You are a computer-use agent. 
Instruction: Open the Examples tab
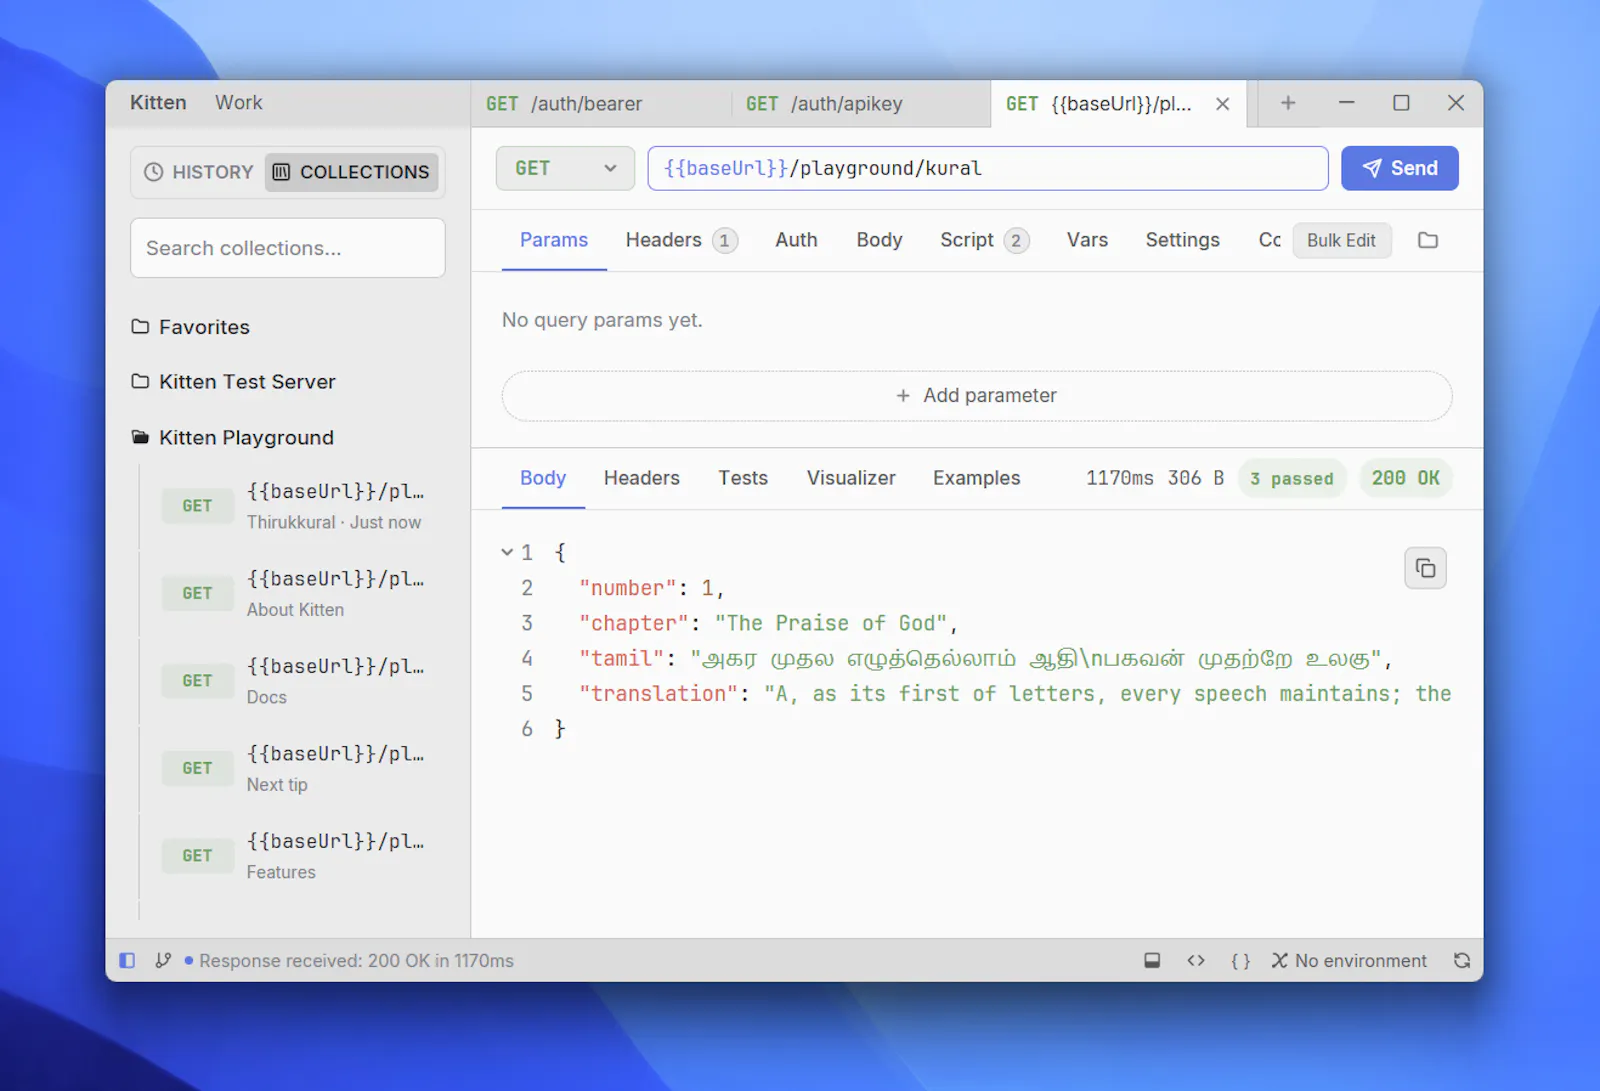pyautogui.click(x=976, y=478)
